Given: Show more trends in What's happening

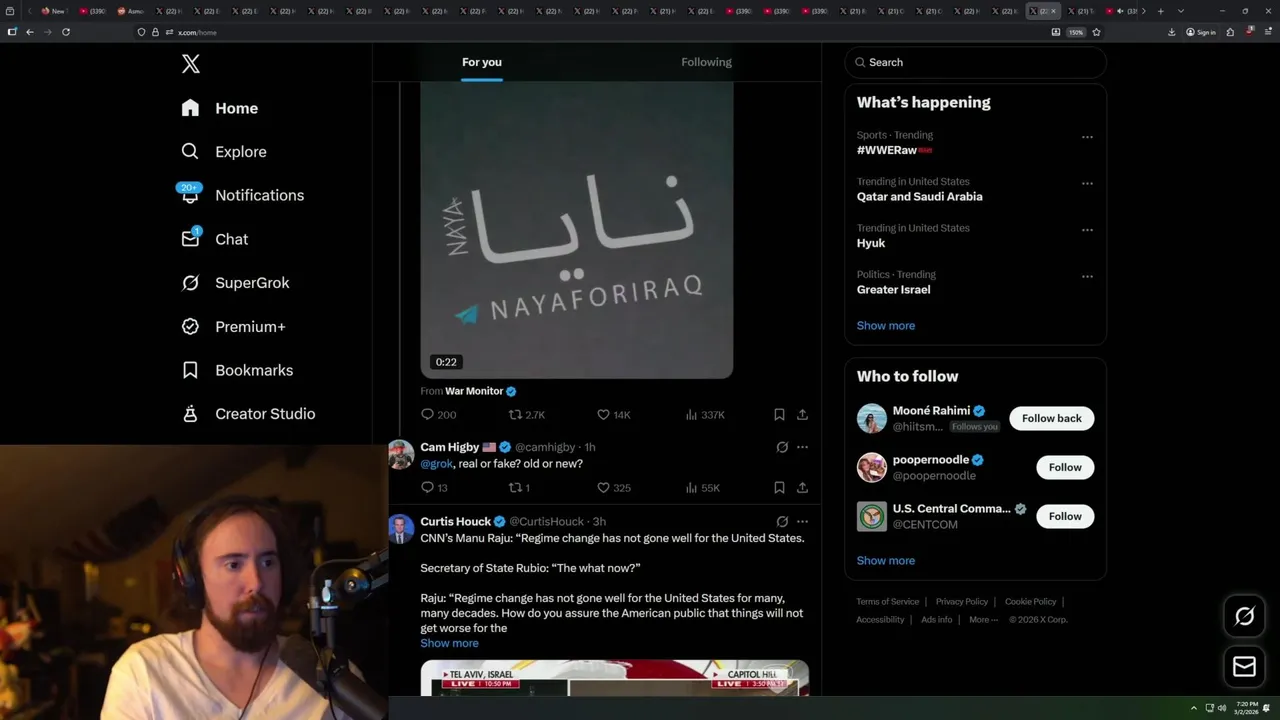Looking at the screenshot, I should (885, 326).
